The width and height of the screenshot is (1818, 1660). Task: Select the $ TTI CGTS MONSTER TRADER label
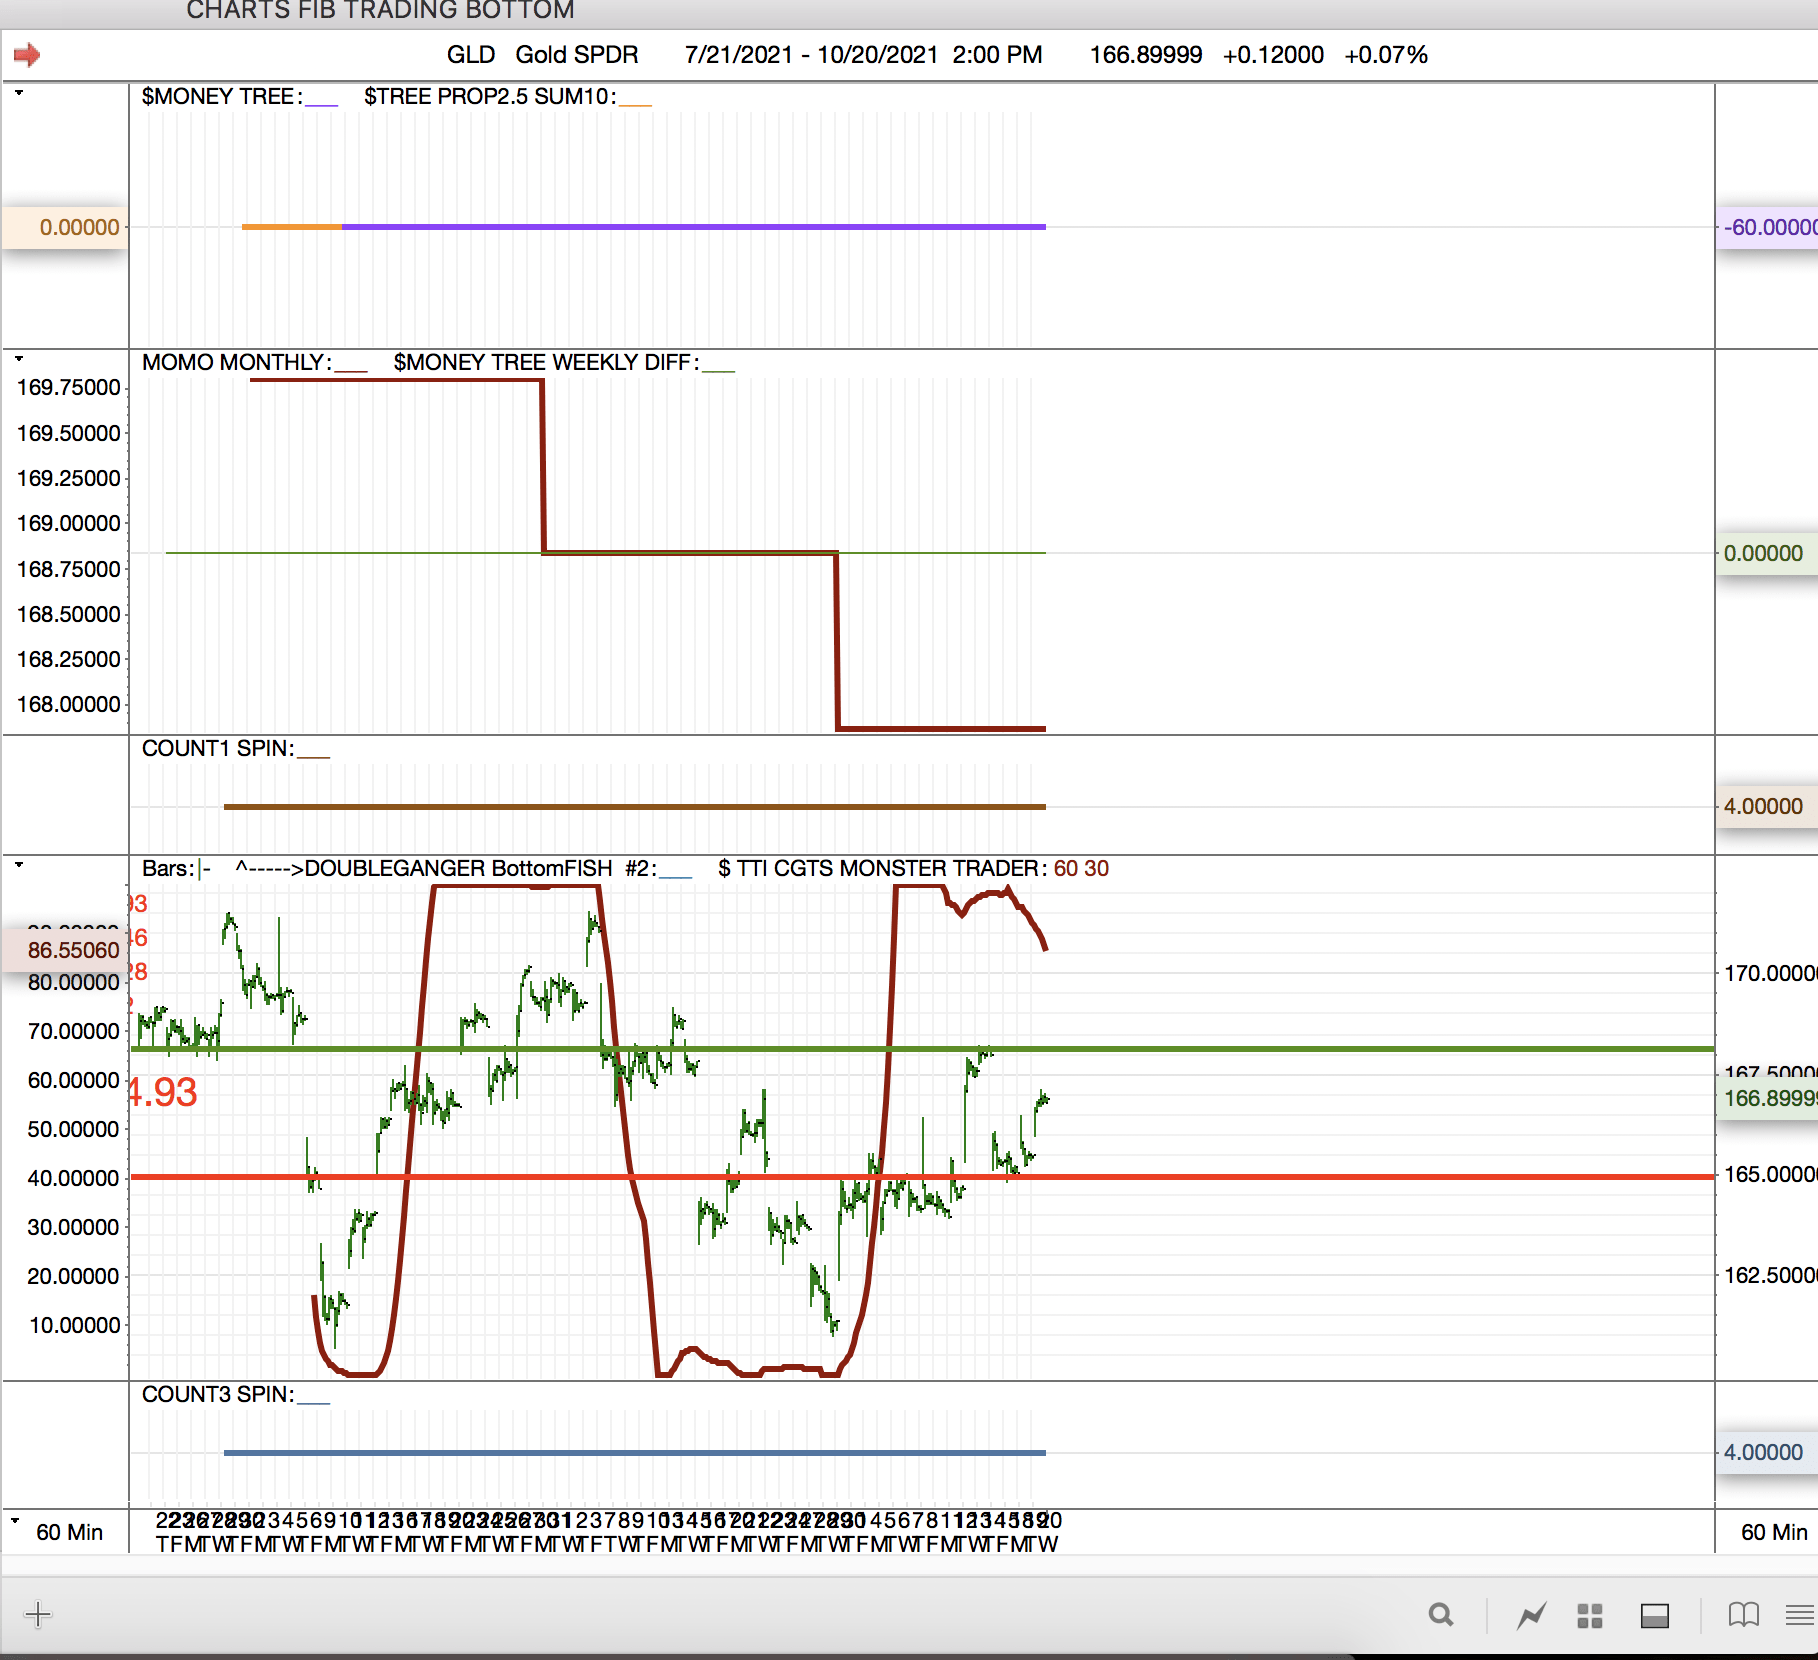[x=881, y=869]
